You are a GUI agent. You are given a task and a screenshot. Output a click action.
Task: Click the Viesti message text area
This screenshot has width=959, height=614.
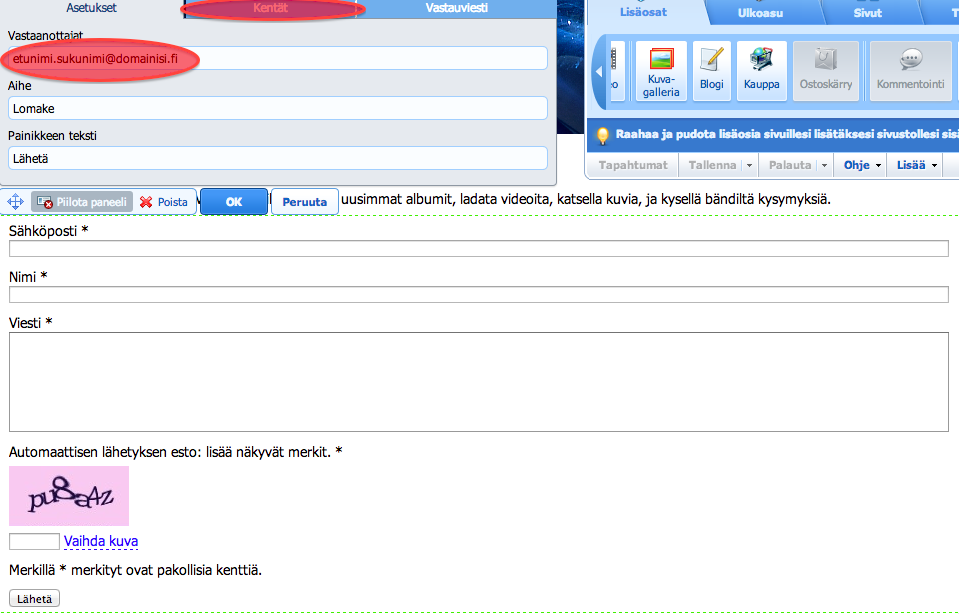[x=478, y=382]
